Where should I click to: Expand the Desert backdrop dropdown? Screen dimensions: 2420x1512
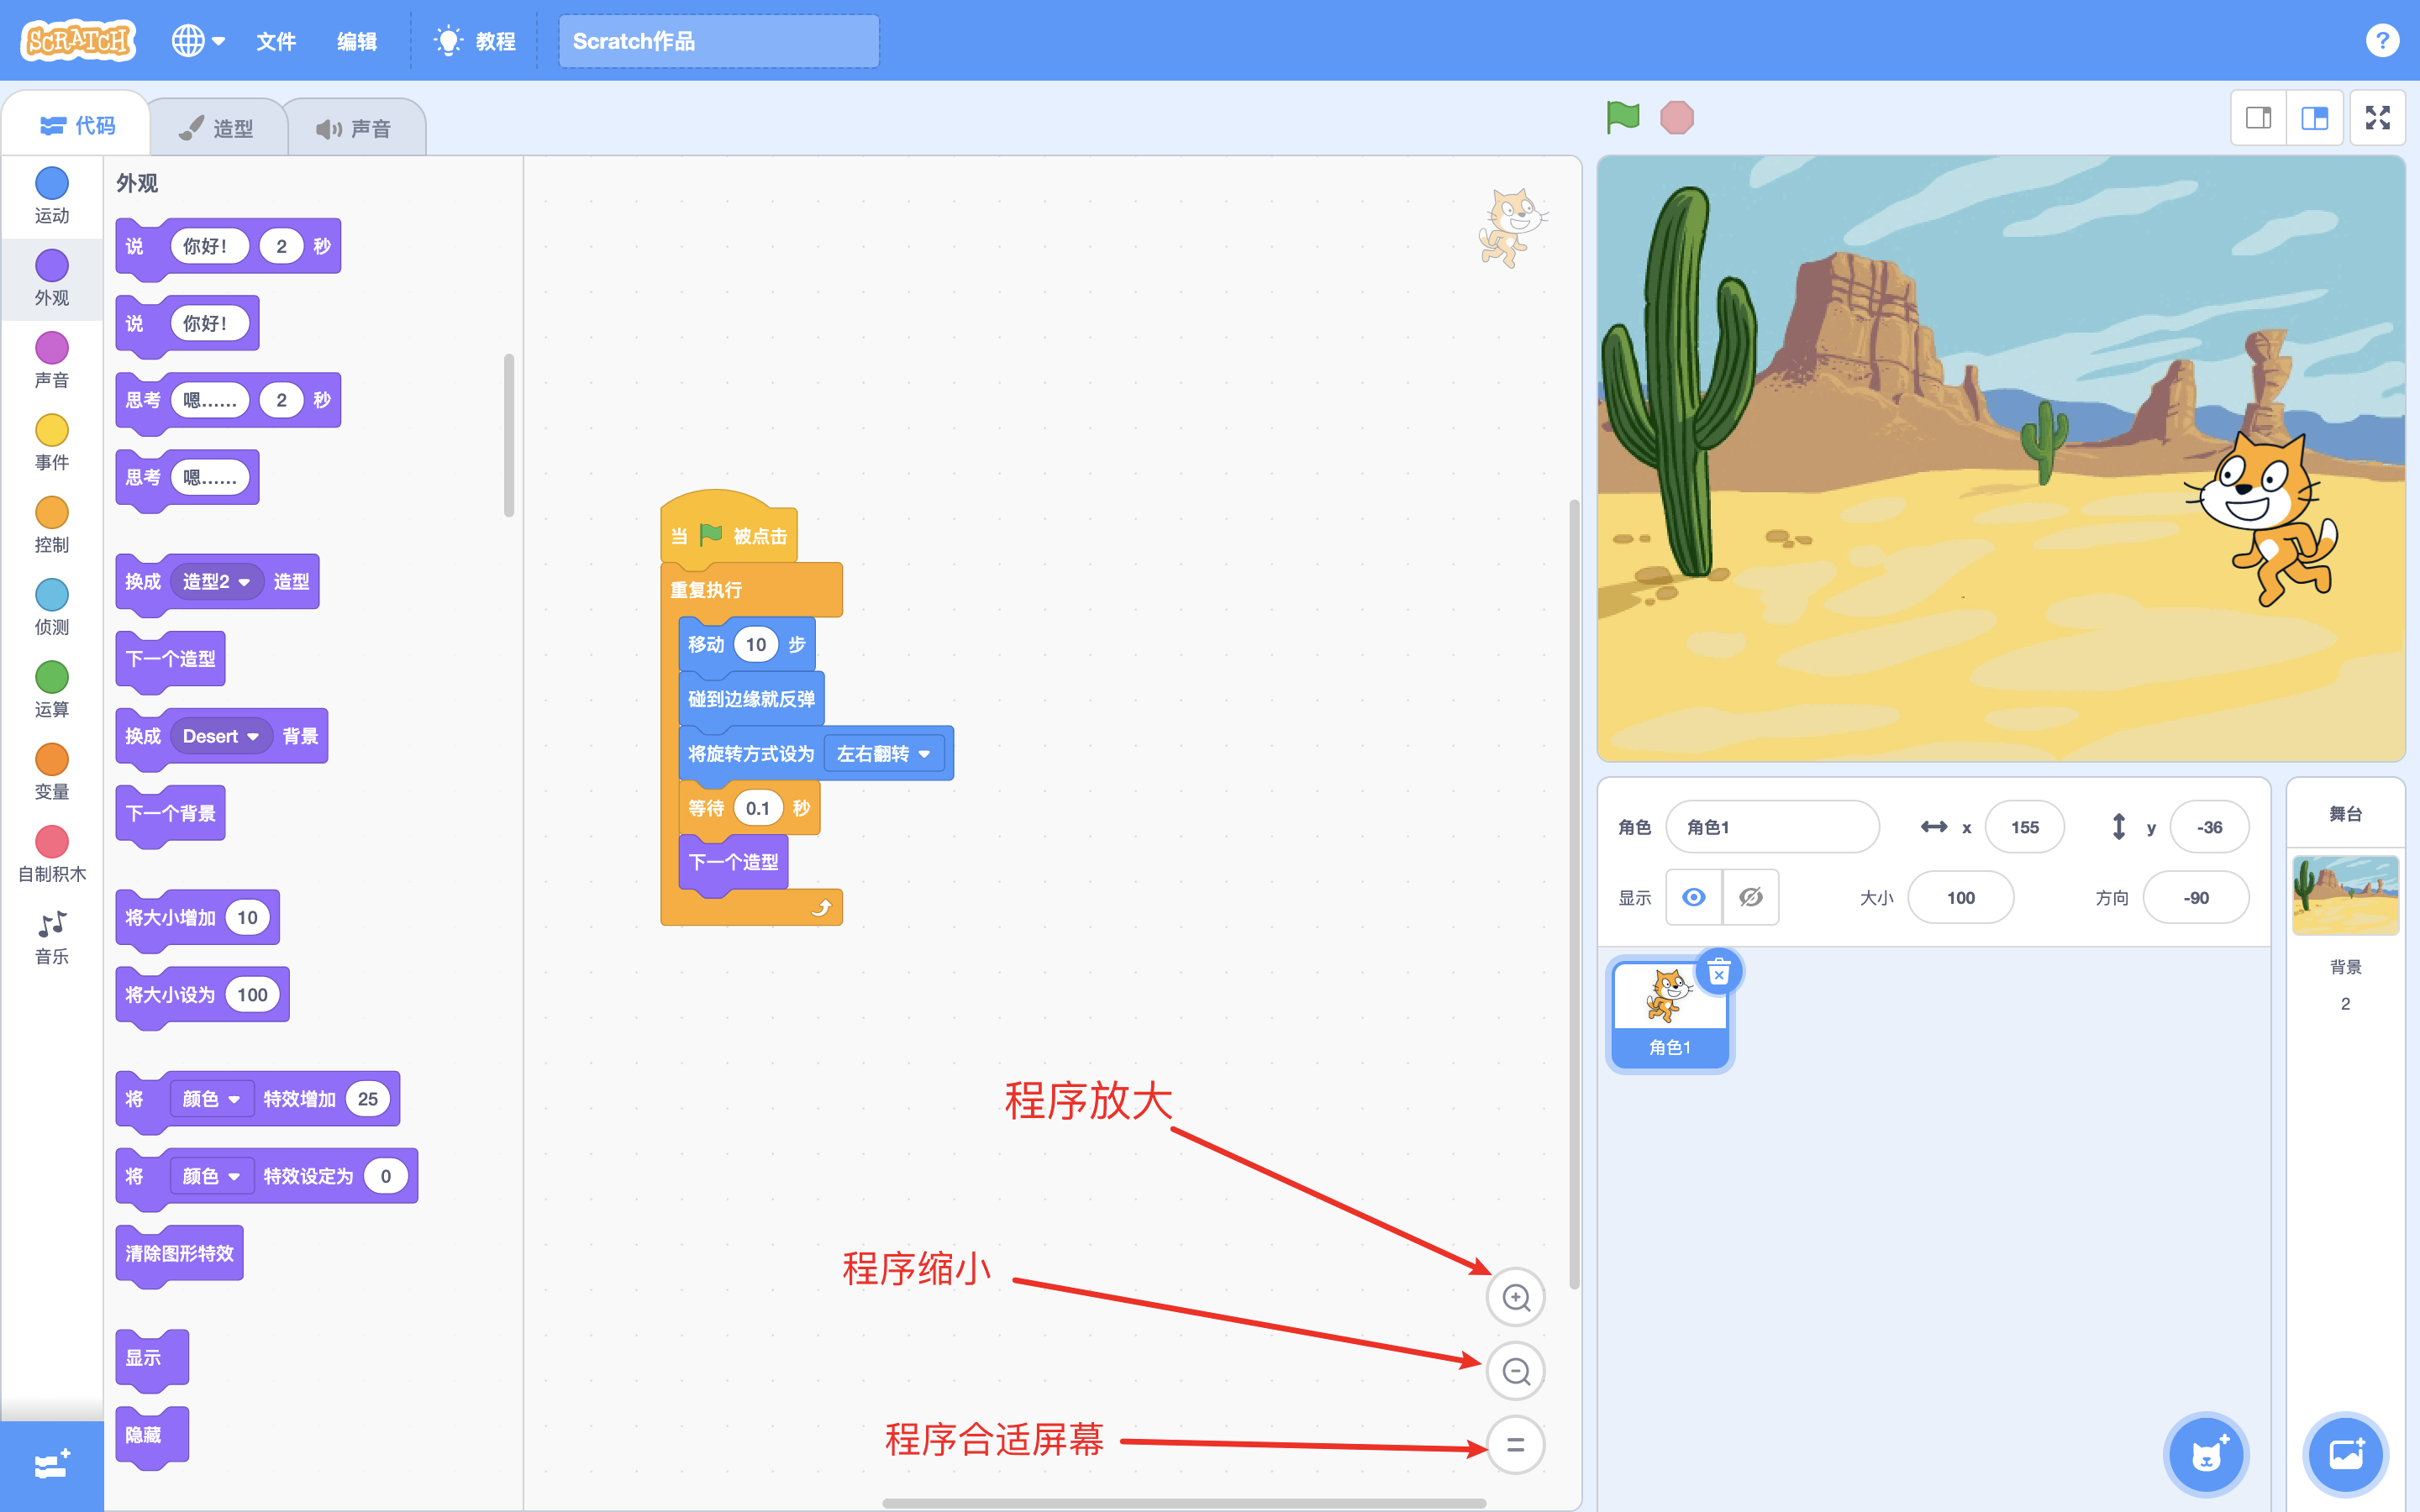coord(221,736)
